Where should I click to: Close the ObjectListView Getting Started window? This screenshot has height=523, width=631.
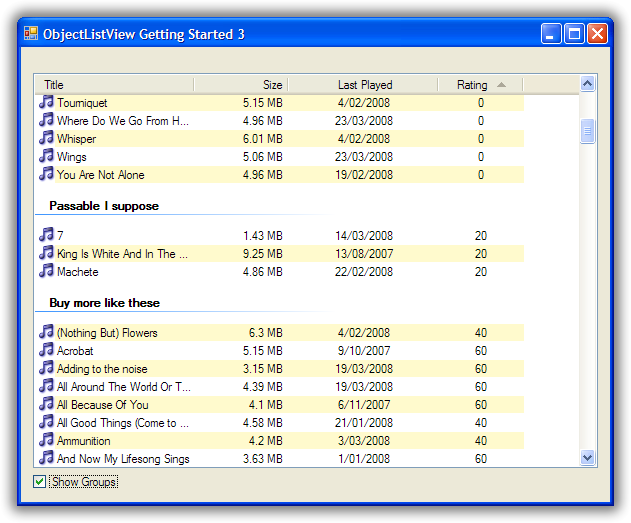coord(597,33)
